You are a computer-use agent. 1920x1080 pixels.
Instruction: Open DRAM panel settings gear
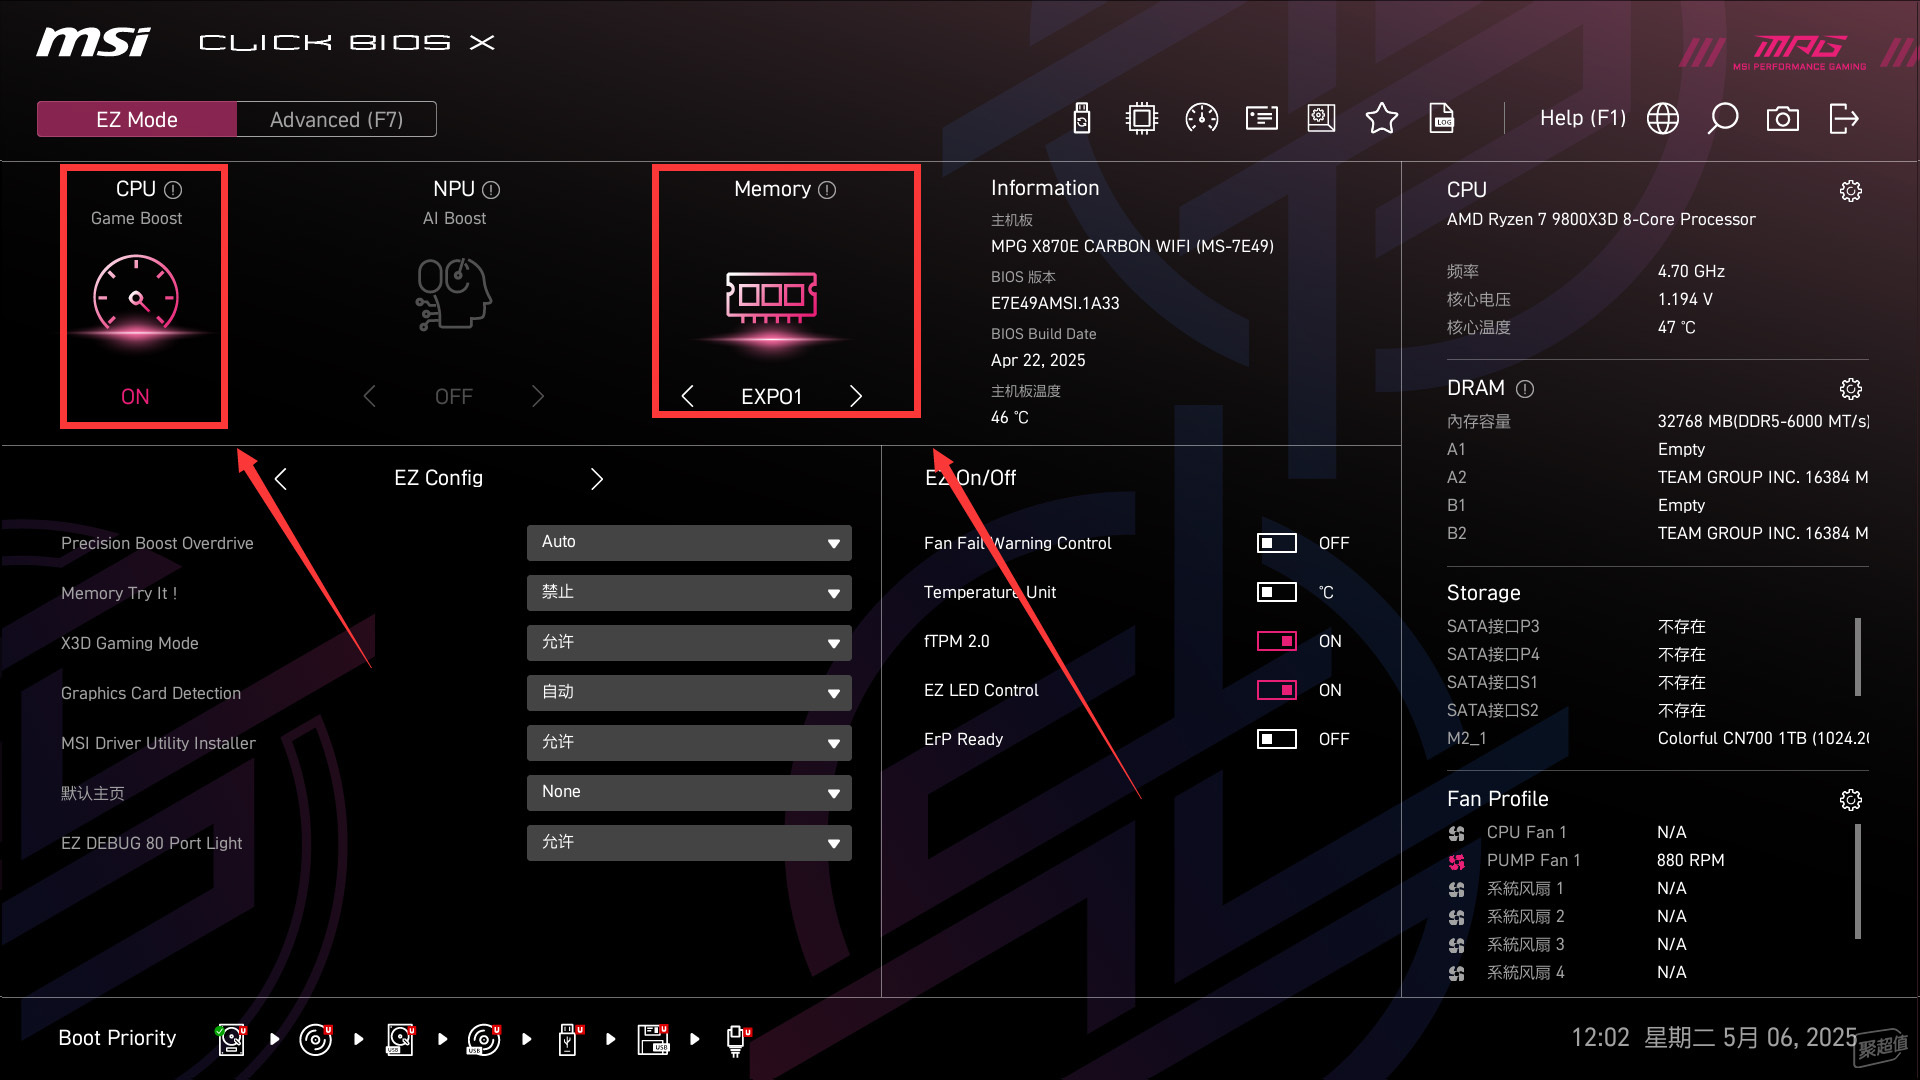pyautogui.click(x=1850, y=389)
